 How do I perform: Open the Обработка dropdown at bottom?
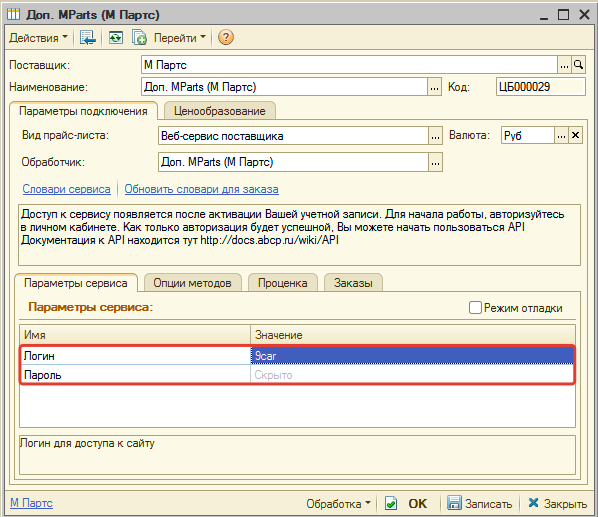338,504
